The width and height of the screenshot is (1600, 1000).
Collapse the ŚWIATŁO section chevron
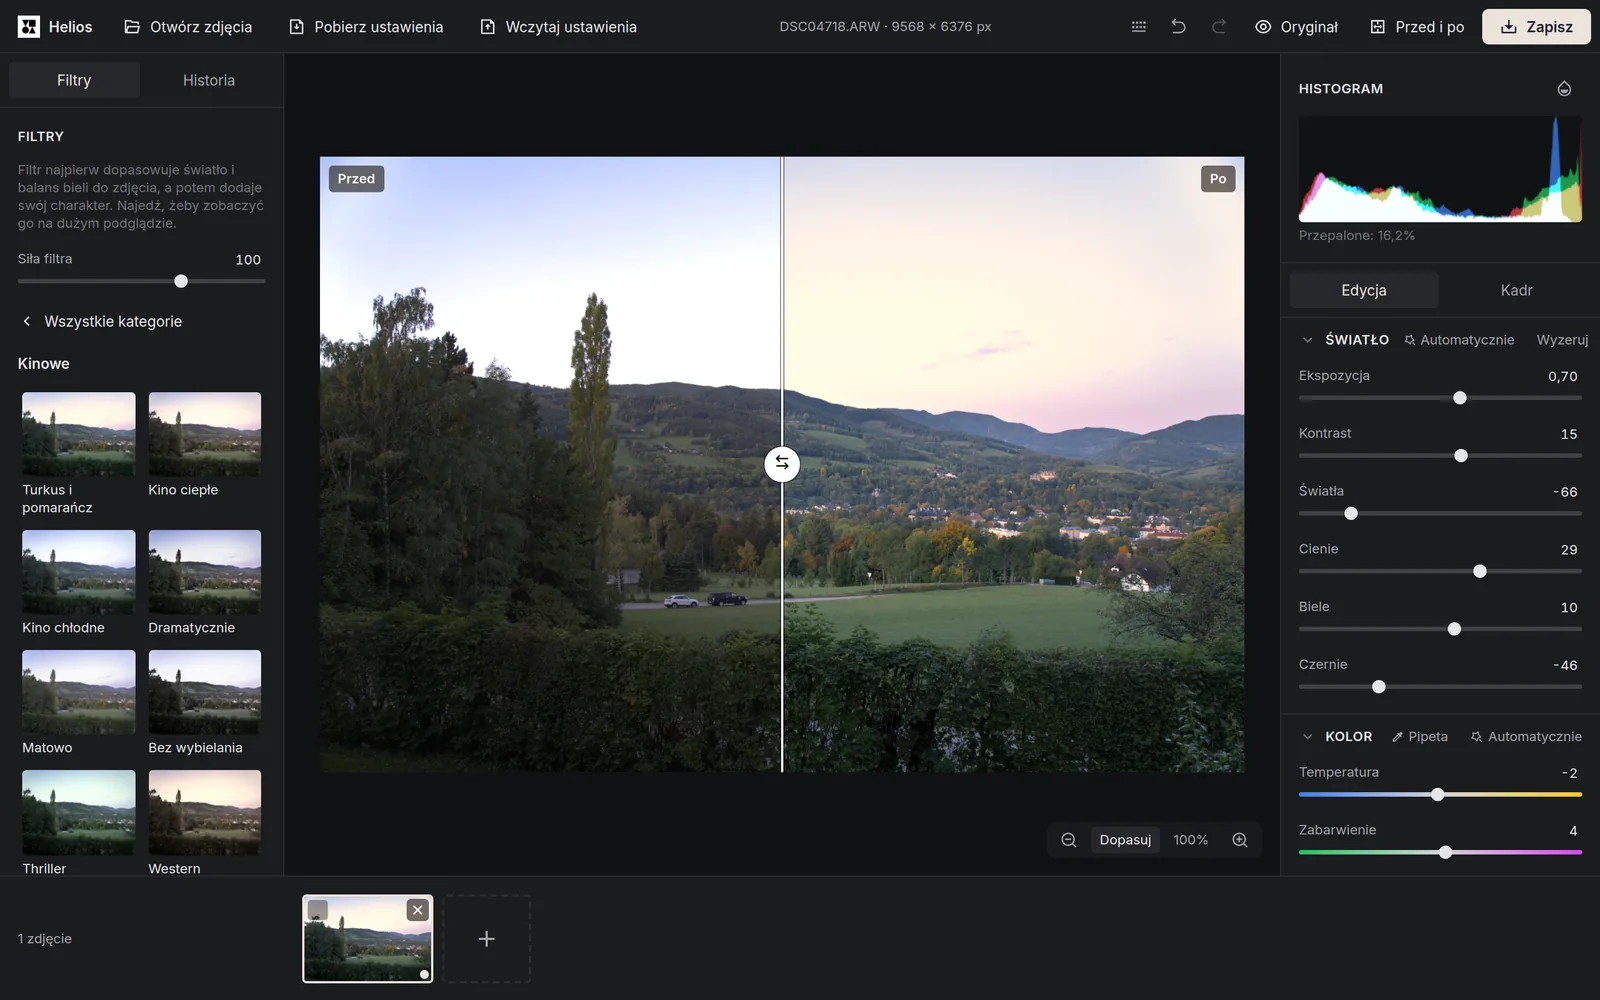(x=1307, y=340)
